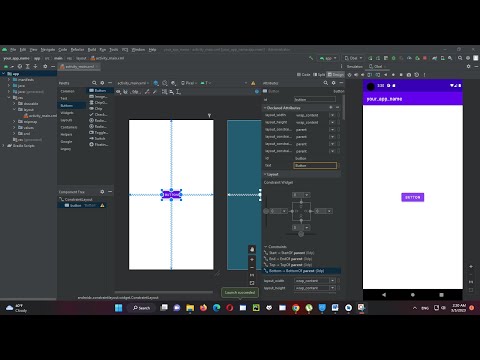This screenshot has height=360, width=480.
Task: Click the design surface layers icon
Action: pos(156,83)
